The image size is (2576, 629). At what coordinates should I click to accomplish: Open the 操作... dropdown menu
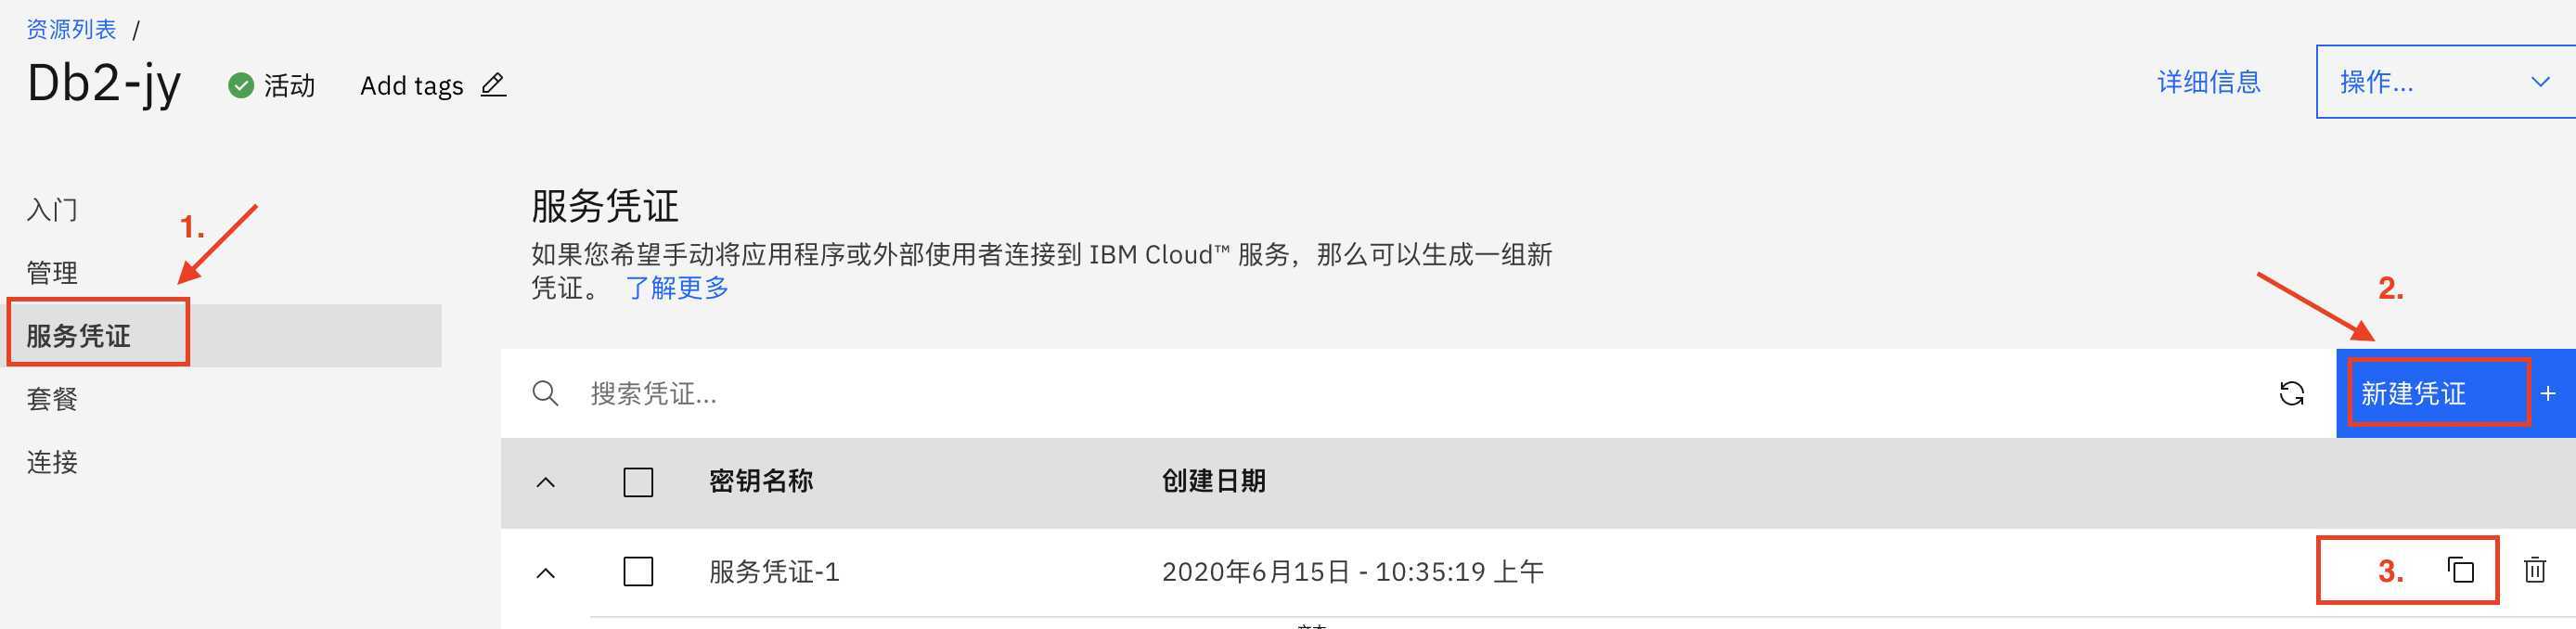(2445, 82)
